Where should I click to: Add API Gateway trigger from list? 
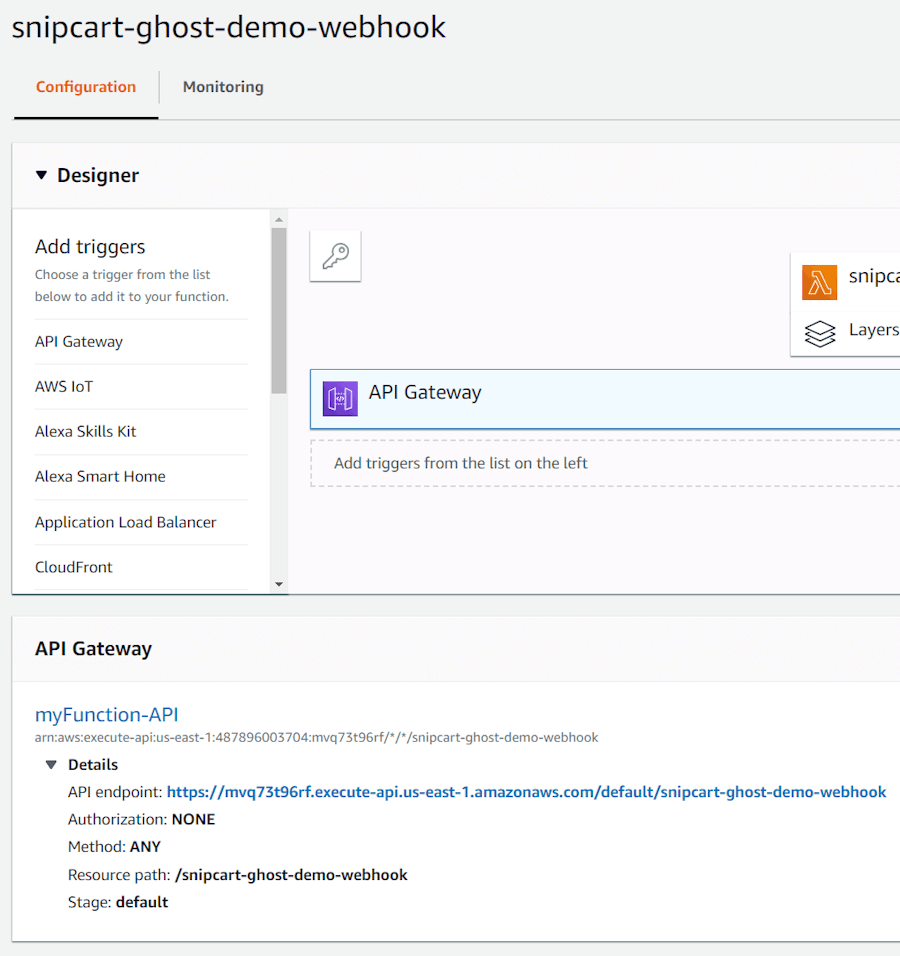pyautogui.click(x=79, y=341)
